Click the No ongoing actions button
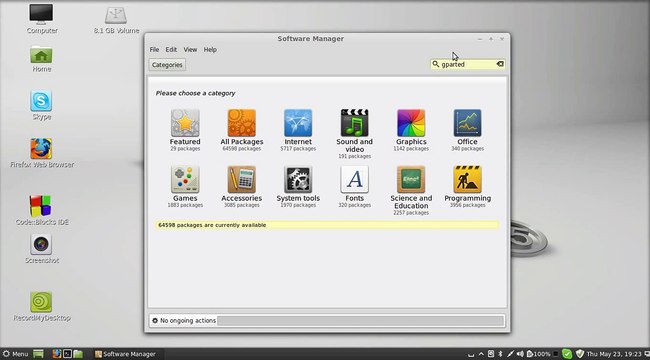 coord(184,321)
